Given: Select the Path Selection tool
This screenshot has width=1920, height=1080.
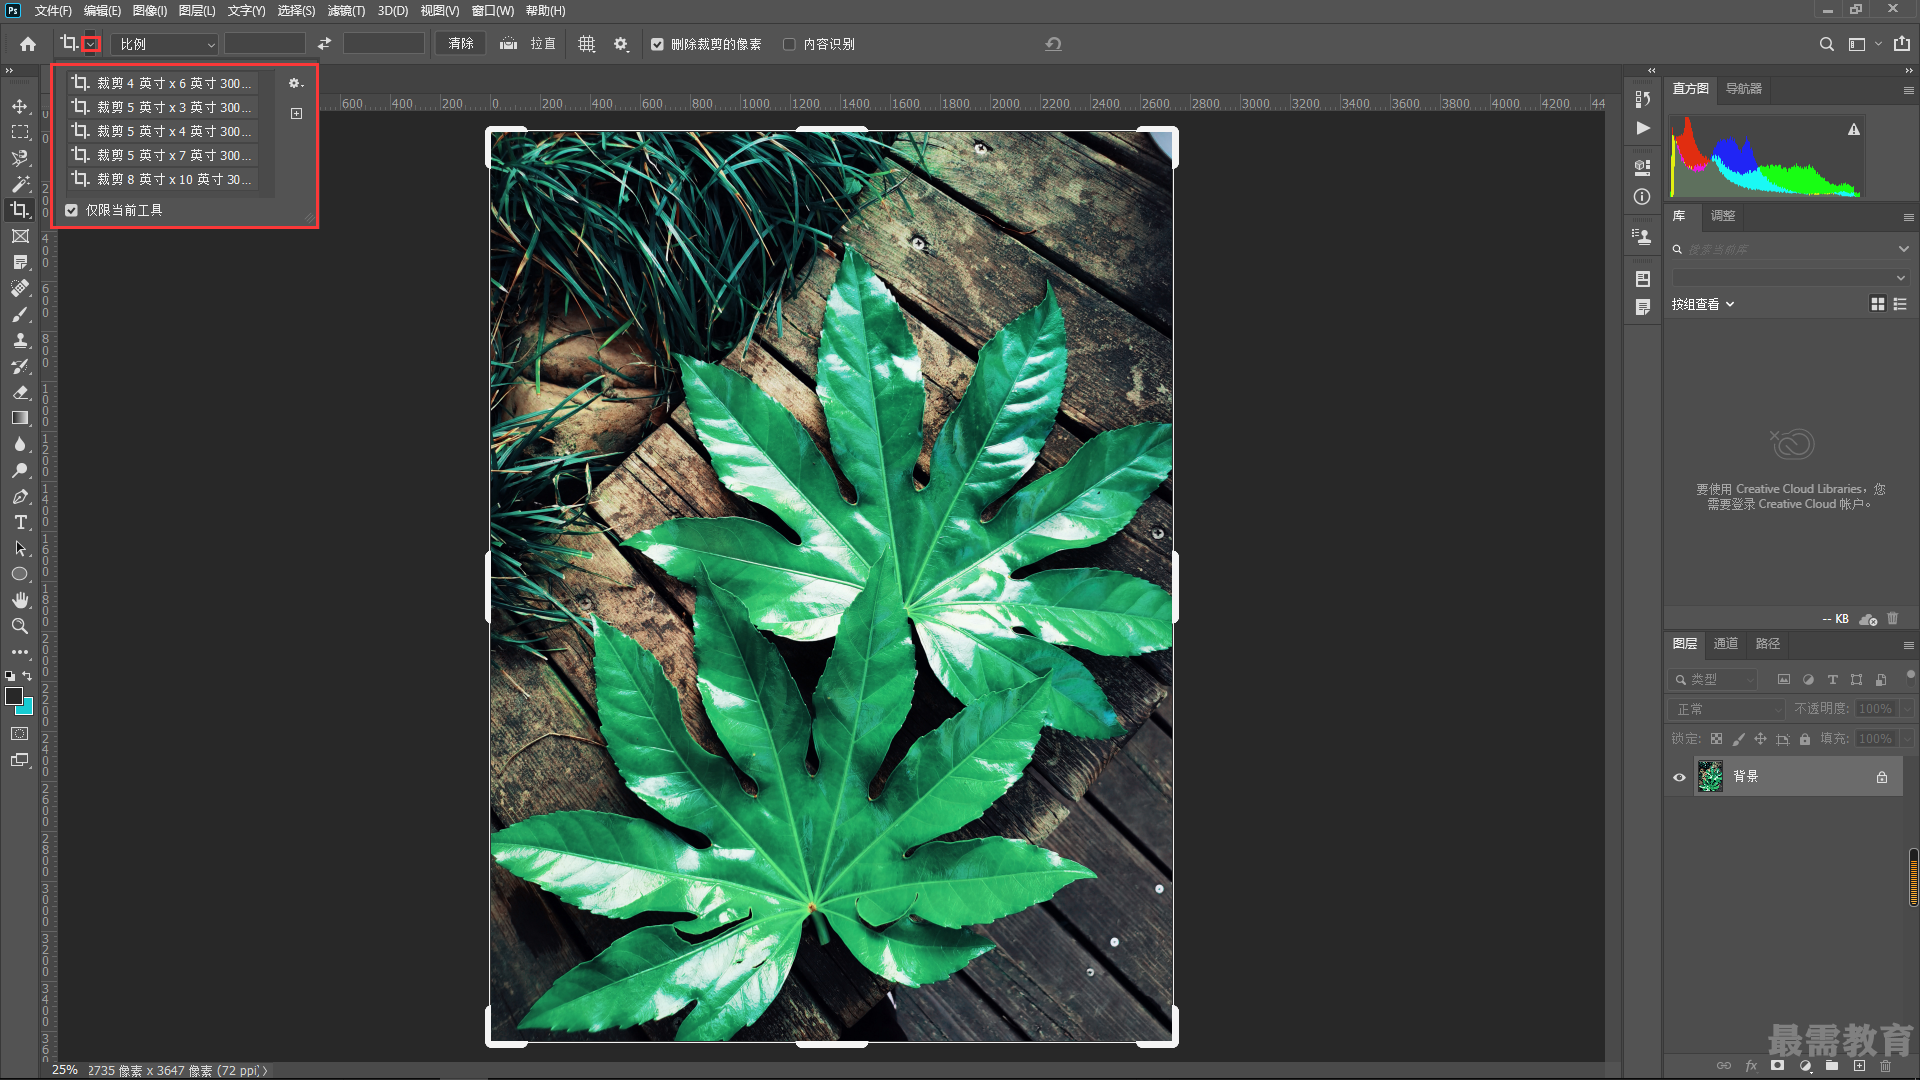Looking at the screenshot, I should pos(20,548).
